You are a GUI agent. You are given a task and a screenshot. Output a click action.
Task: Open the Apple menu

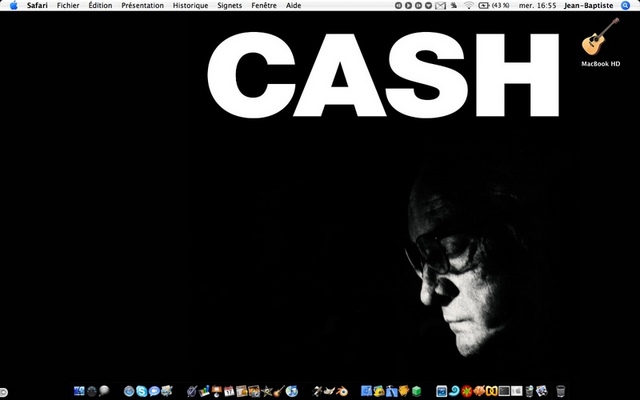point(13,5)
